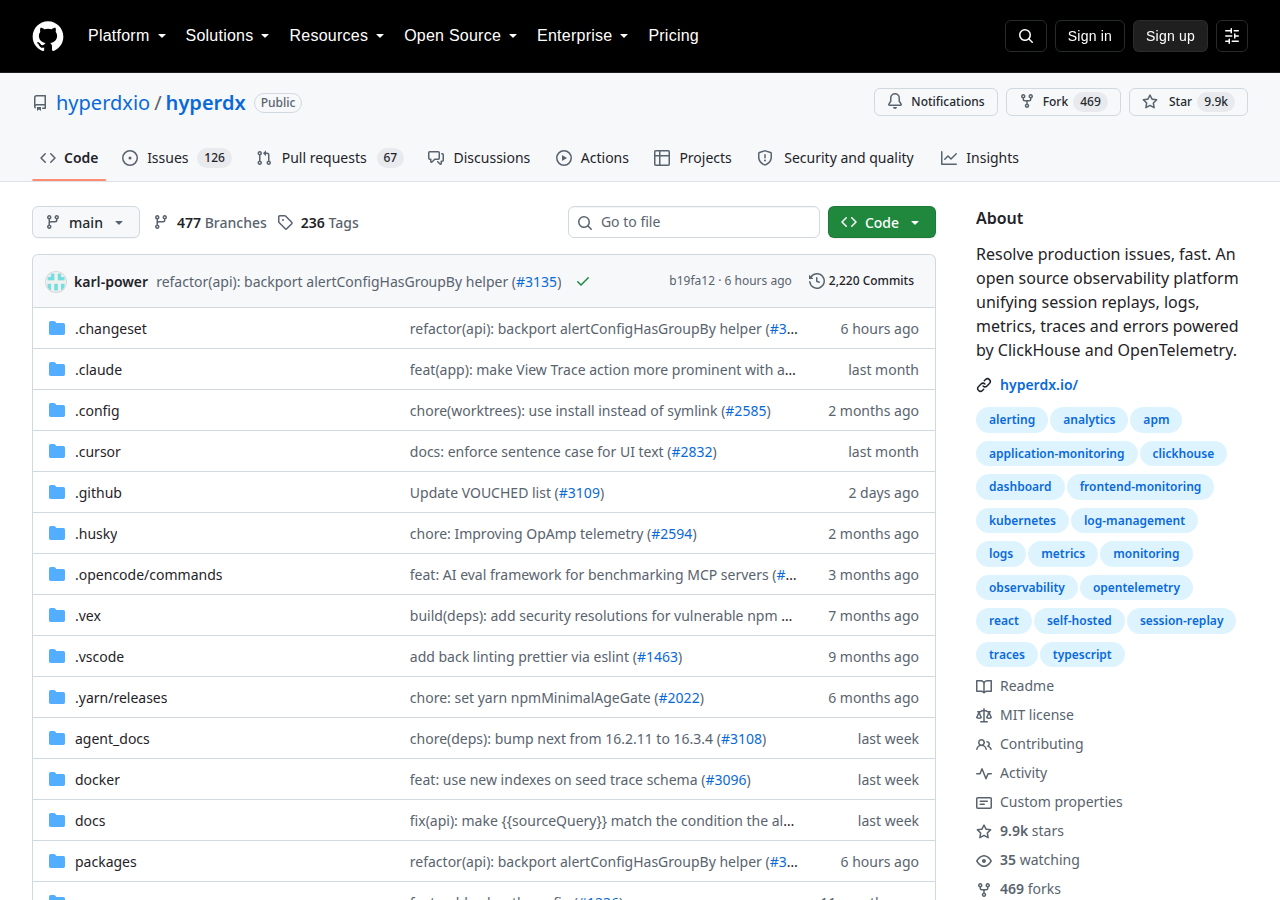The image size is (1280, 900).
Task: Click the folder icon beside docker
Action: point(57,780)
